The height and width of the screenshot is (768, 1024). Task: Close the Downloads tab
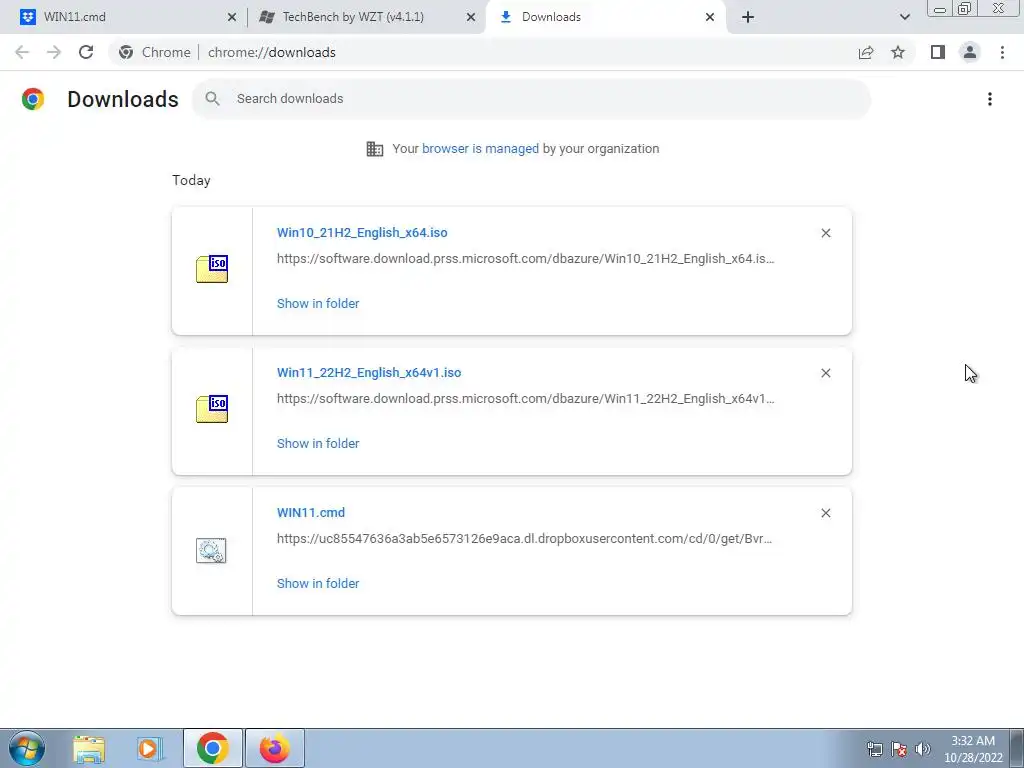click(x=710, y=17)
